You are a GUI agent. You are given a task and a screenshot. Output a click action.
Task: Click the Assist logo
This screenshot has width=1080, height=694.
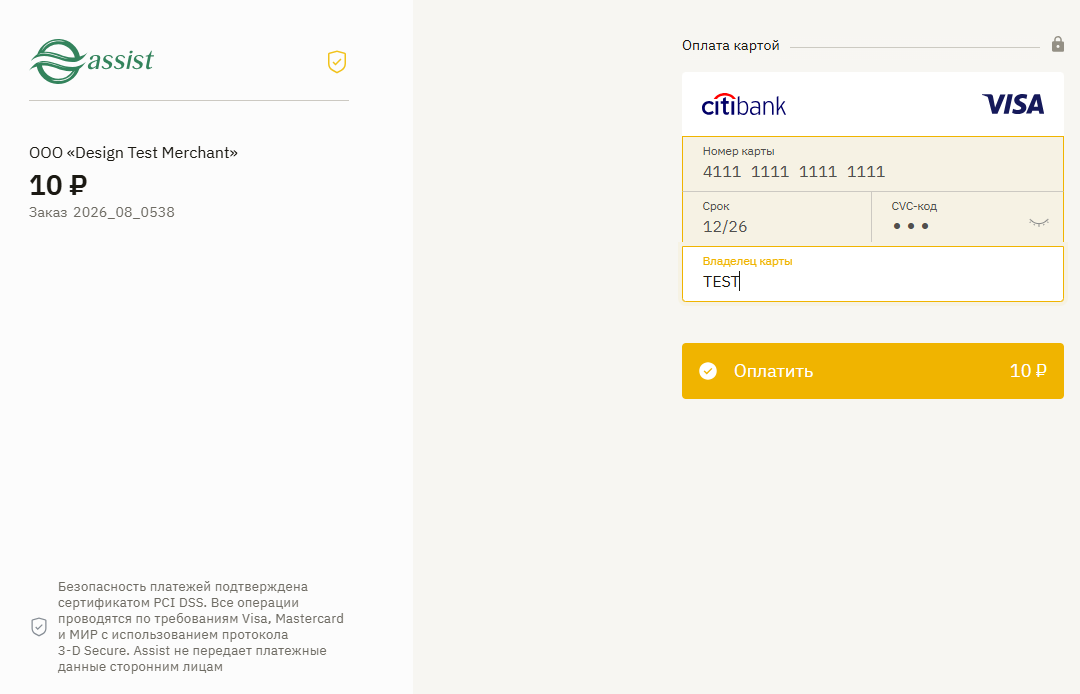click(x=92, y=61)
